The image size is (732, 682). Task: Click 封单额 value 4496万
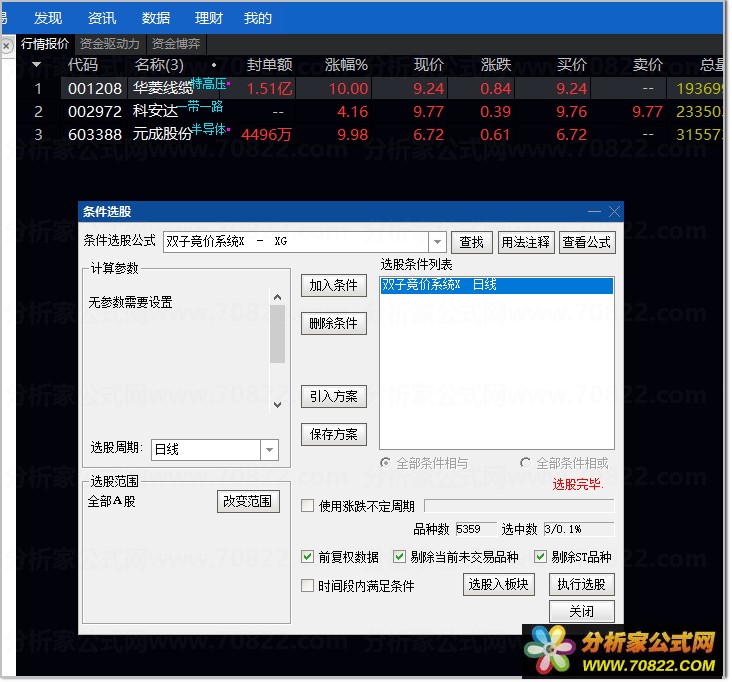tap(266, 134)
